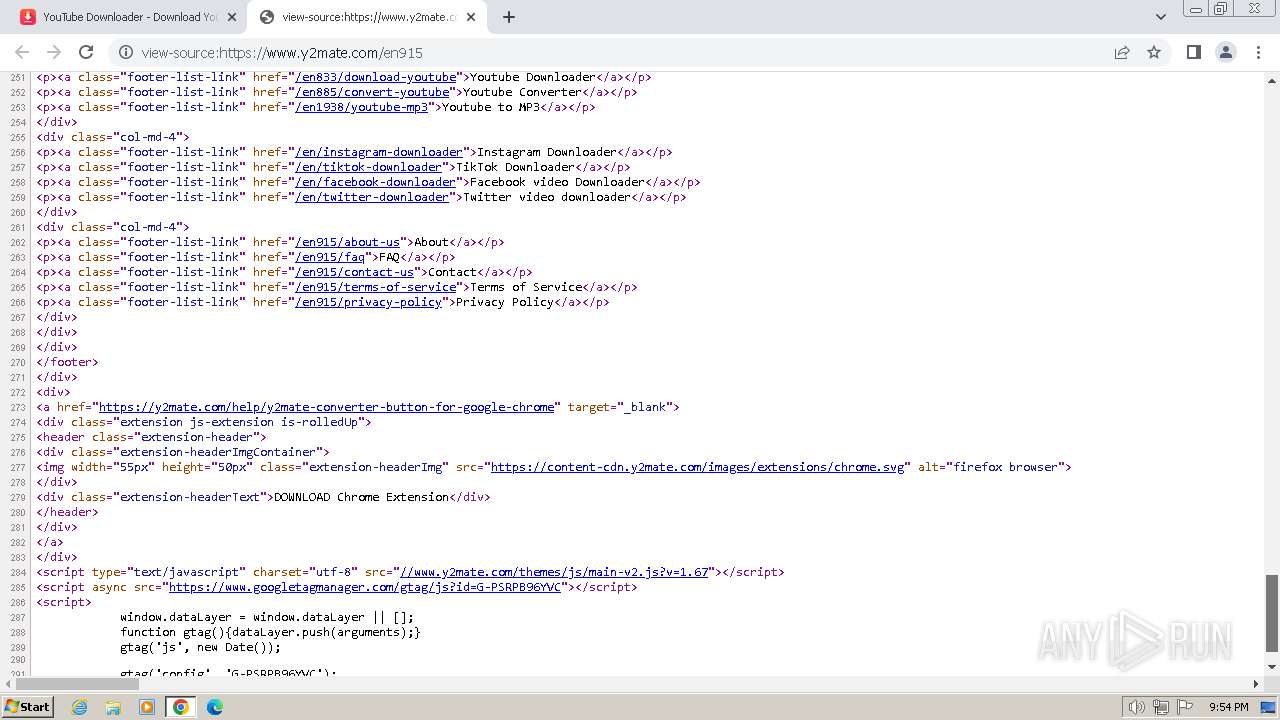Open the Action Center flag tray icon

click(1185, 707)
